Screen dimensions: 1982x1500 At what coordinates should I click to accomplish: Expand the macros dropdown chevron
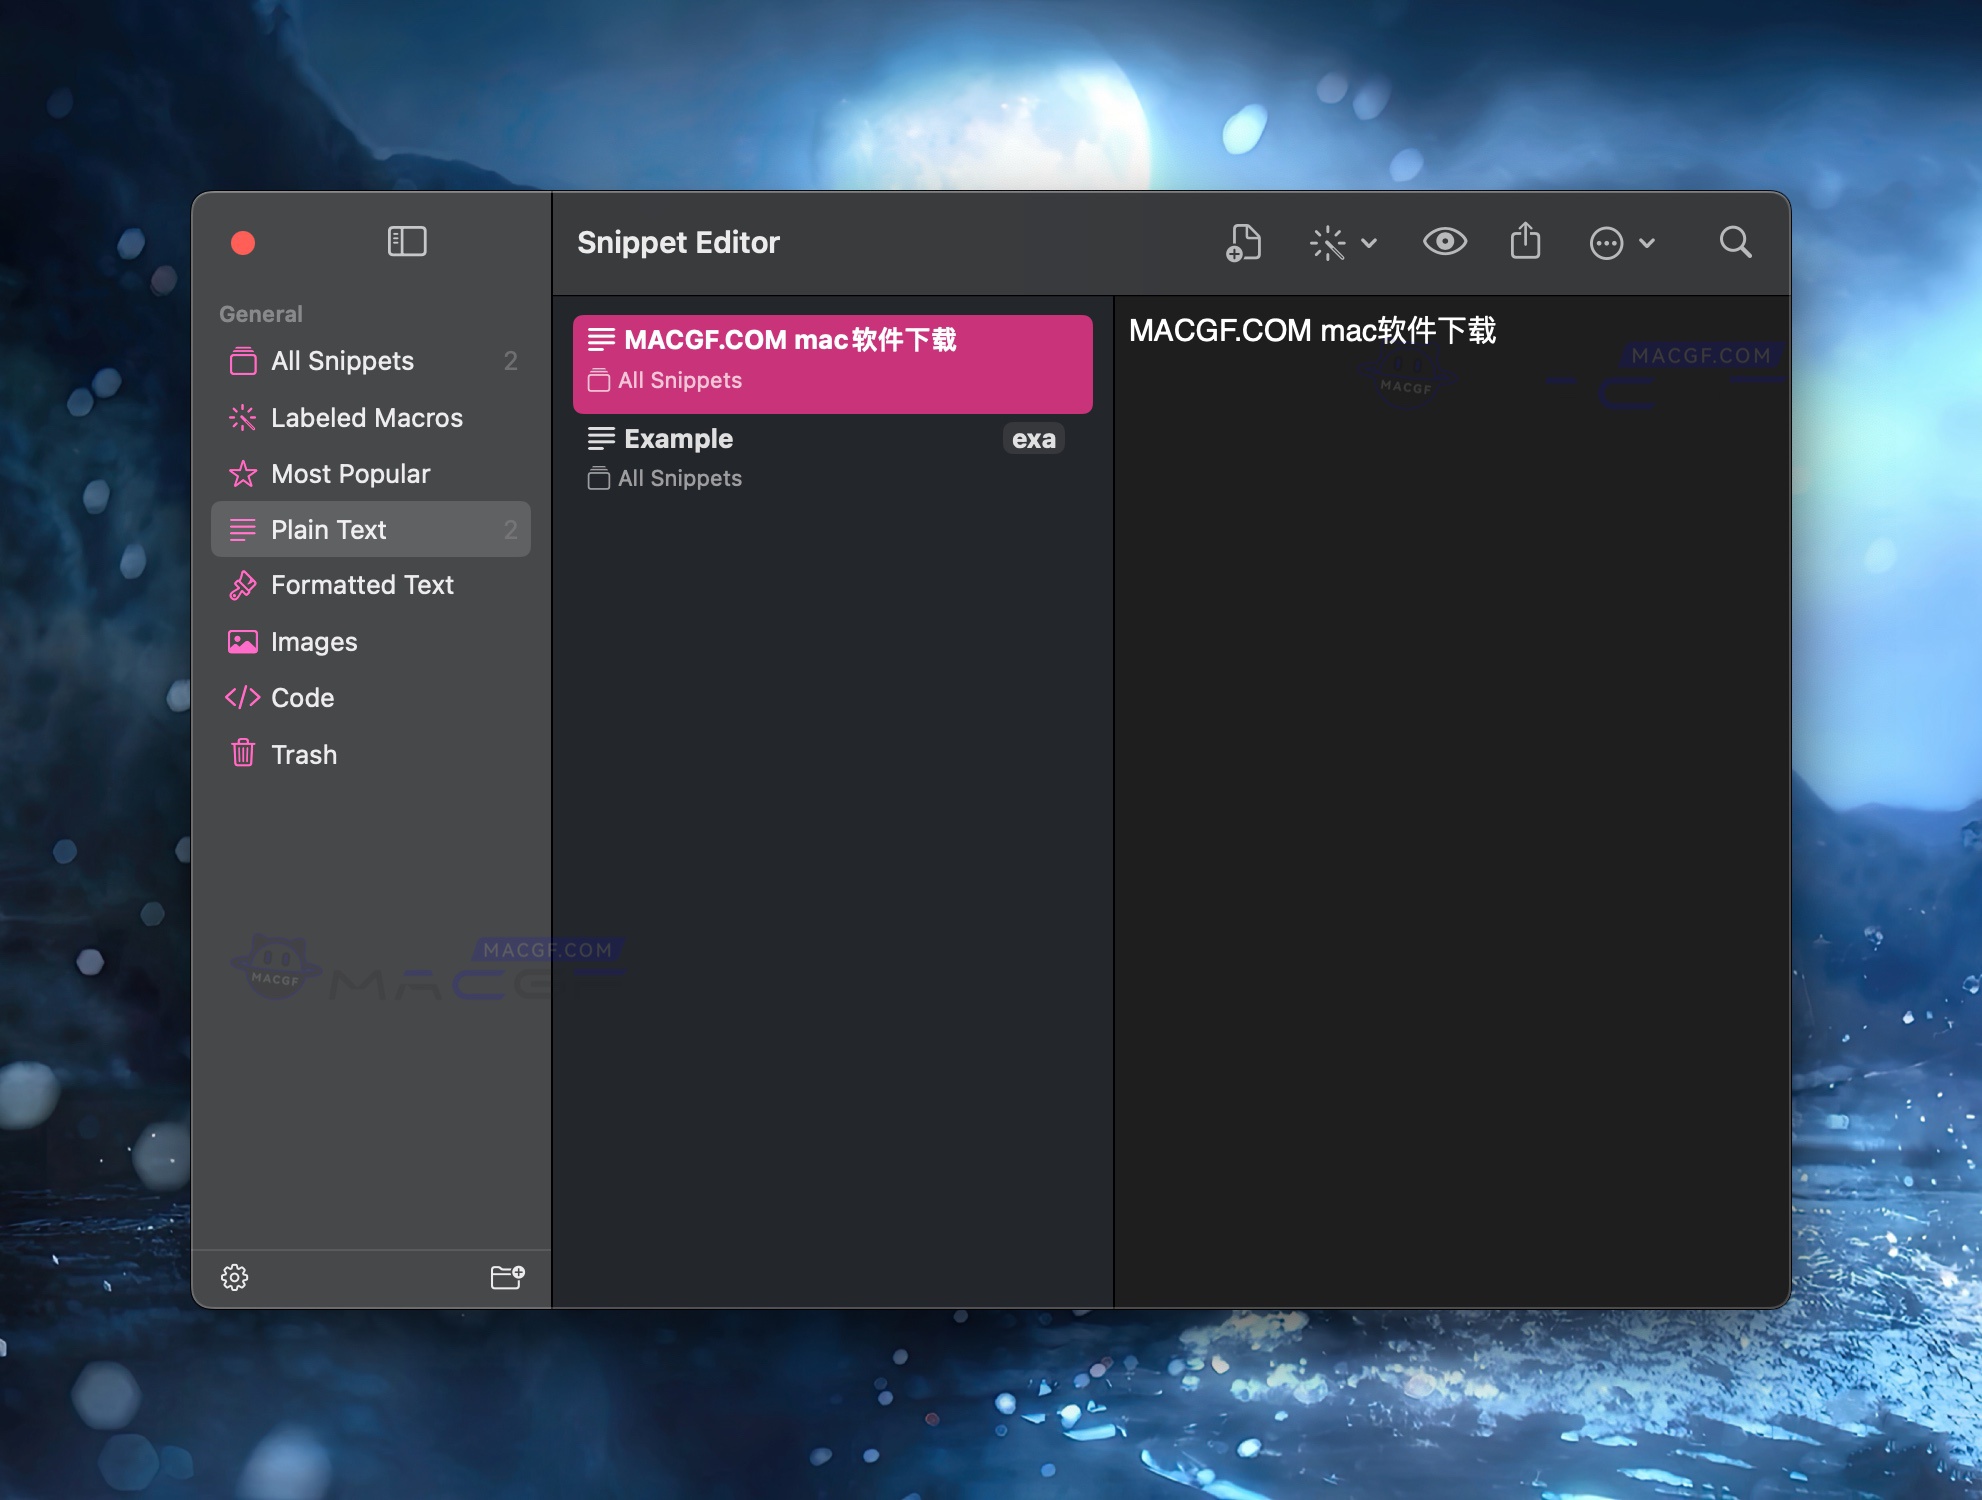1369,243
